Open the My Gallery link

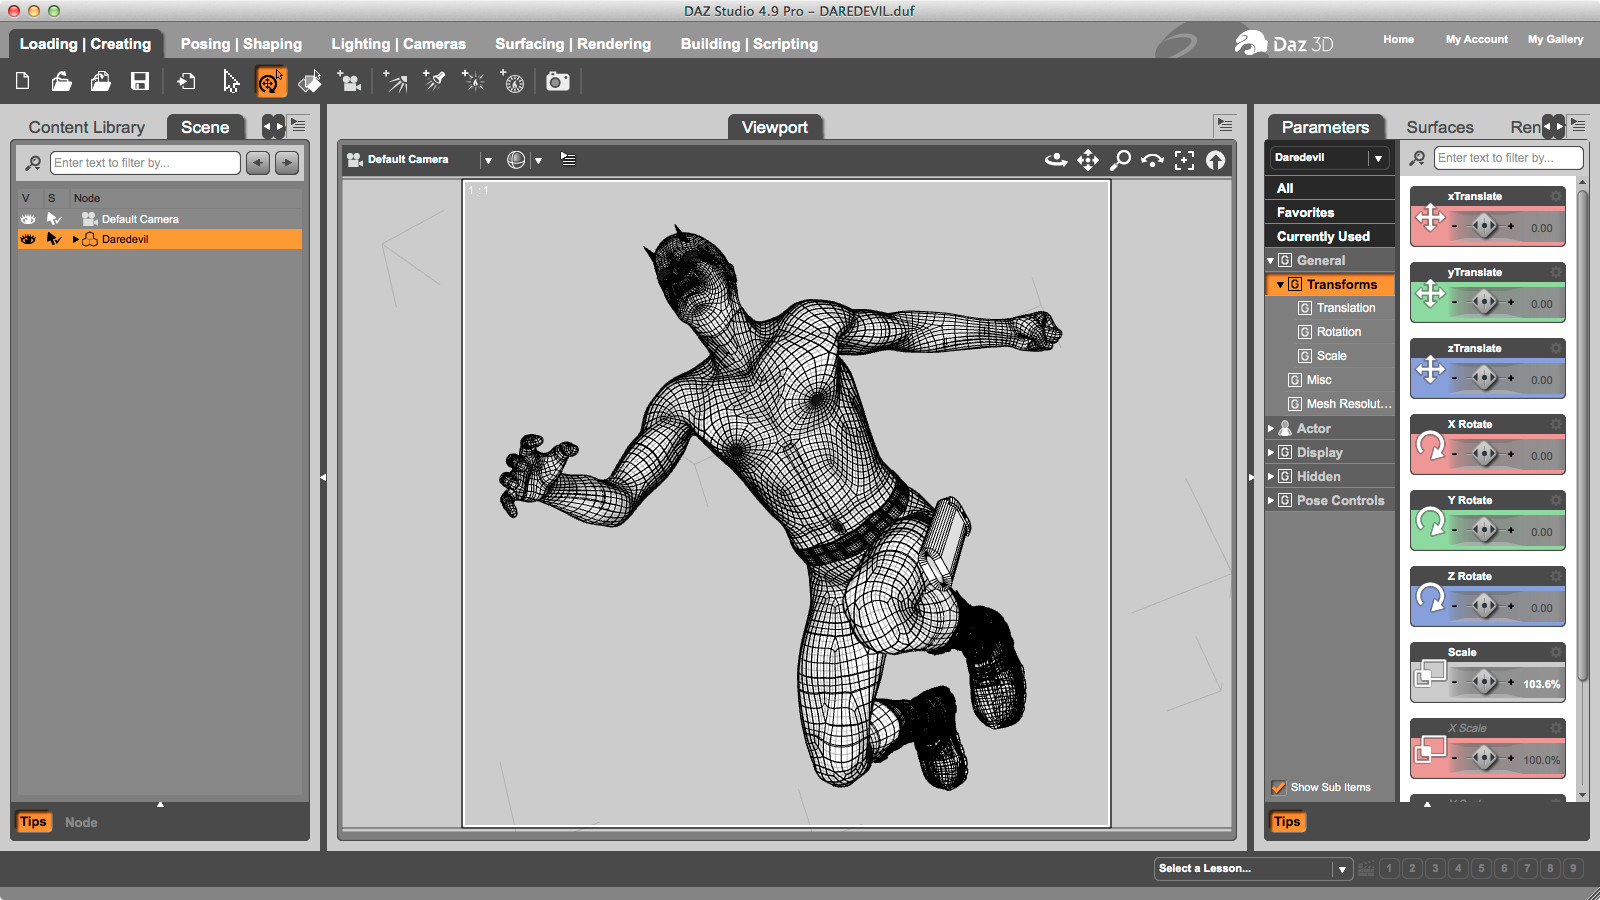(x=1555, y=39)
